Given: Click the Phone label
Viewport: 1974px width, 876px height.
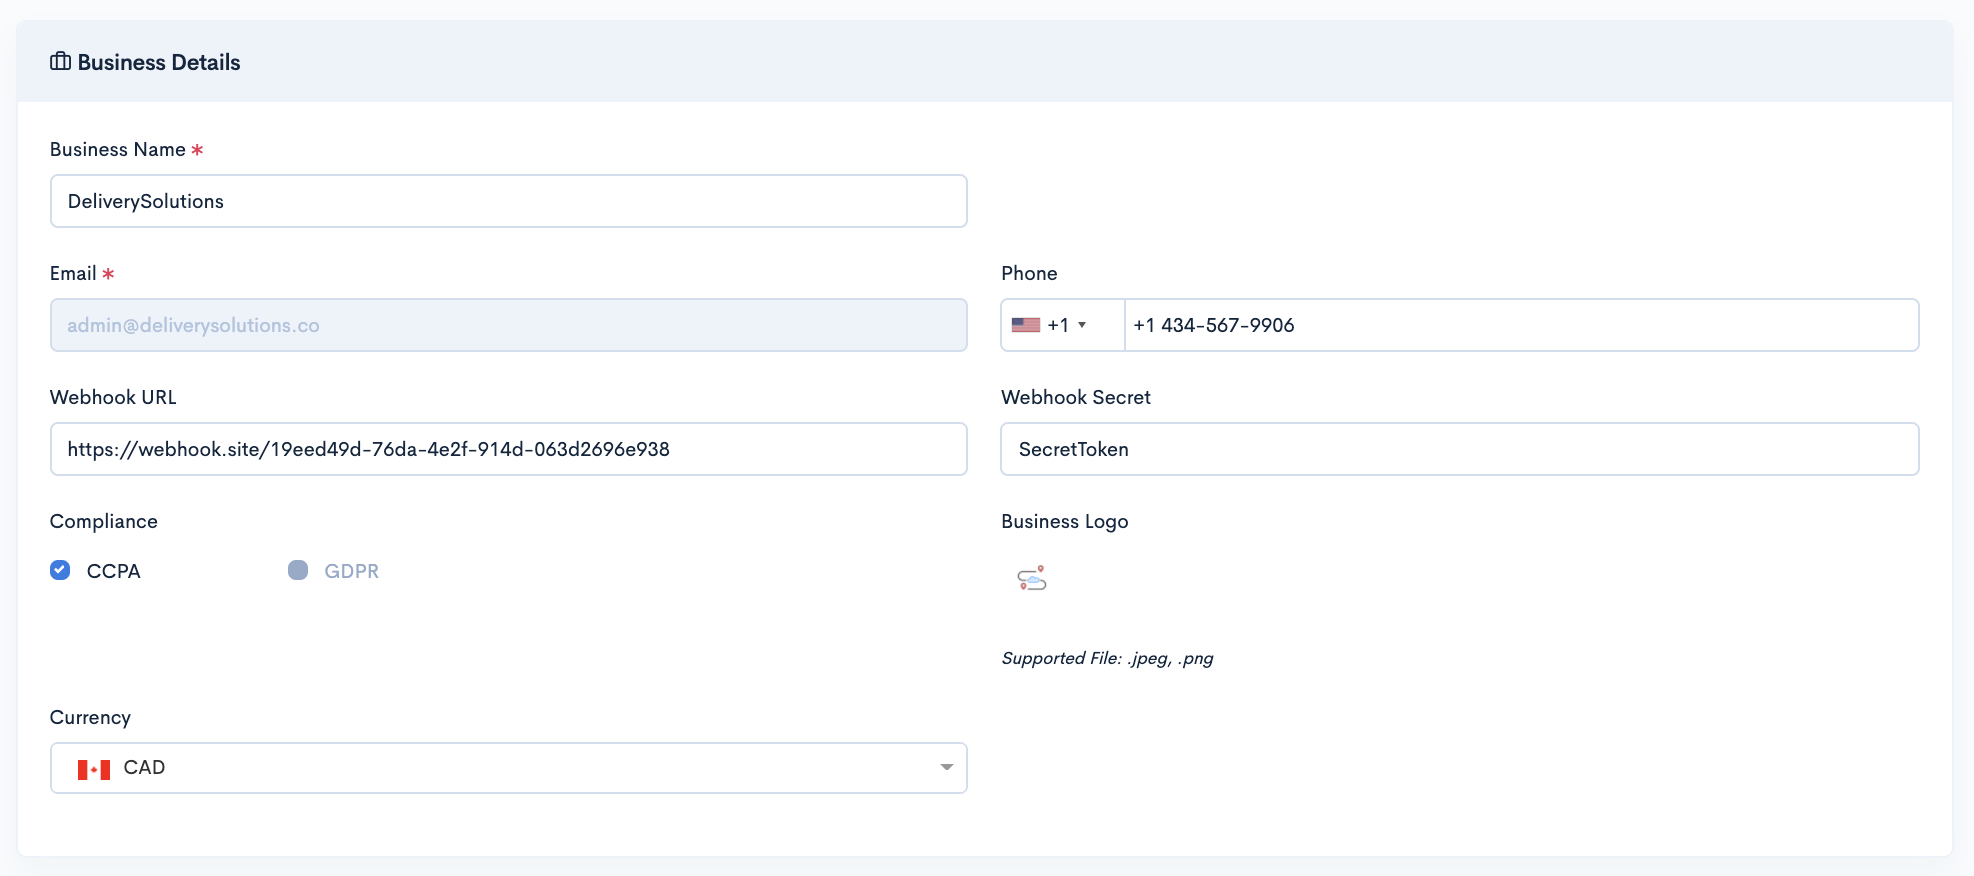Looking at the screenshot, I should pos(1029,273).
